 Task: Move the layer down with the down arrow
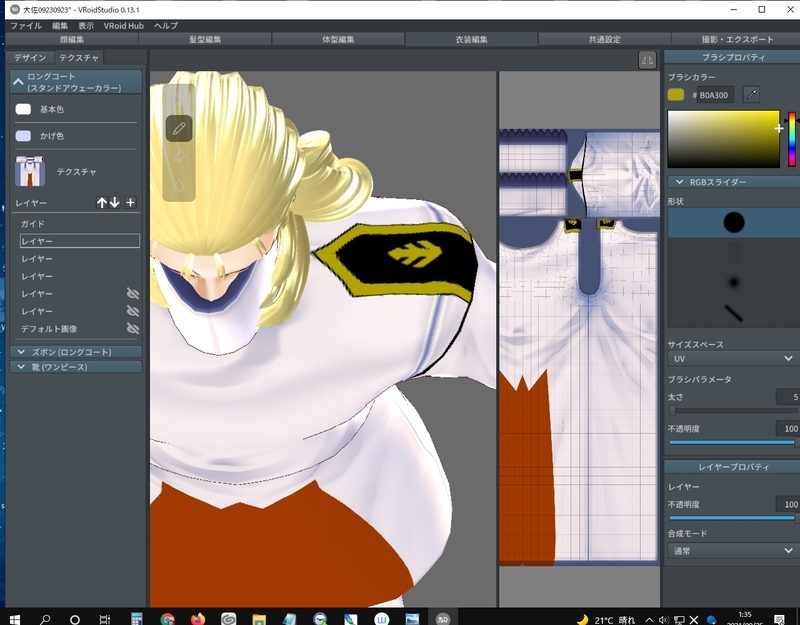115,203
